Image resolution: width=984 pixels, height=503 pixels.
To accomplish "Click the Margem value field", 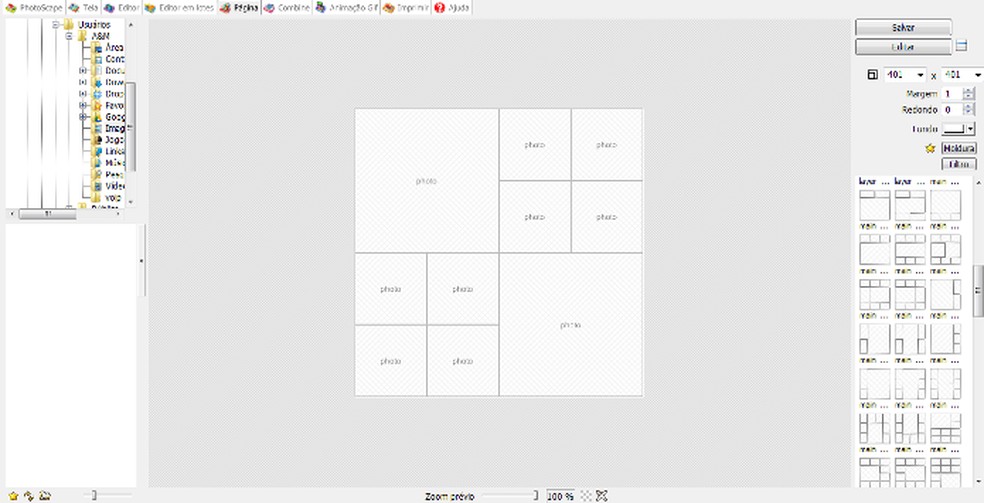I will pos(951,93).
